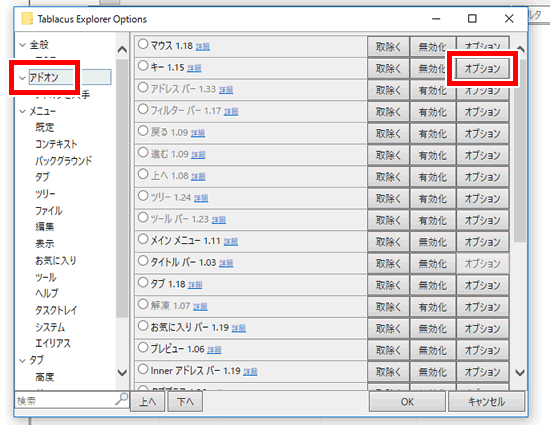Select タスクトレイ in the menu tree
Viewport: 550px width, 425px height.
[x=56, y=310]
